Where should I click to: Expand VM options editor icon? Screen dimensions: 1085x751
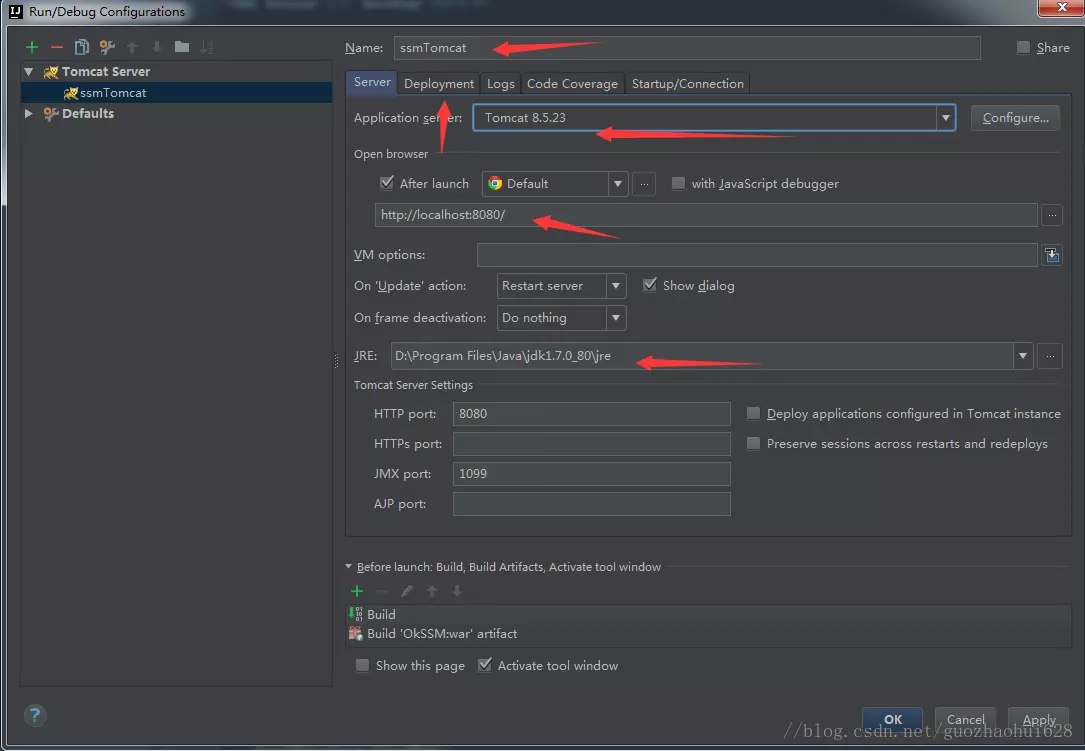click(x=1052, y=255)
